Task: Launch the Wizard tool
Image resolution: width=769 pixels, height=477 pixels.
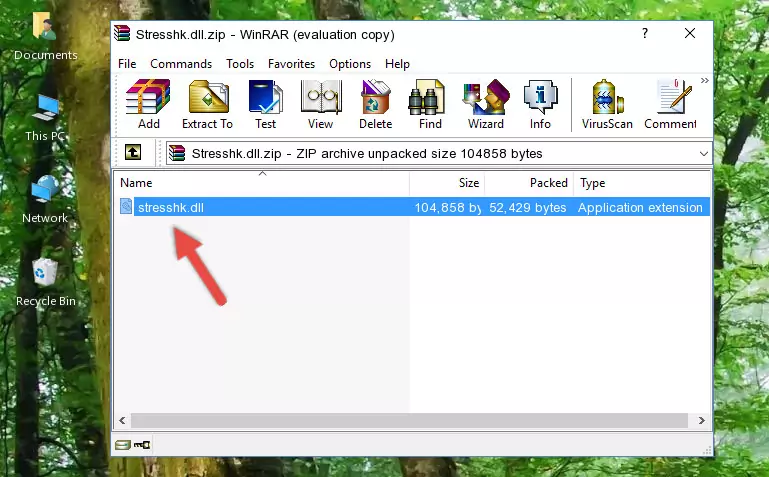Action: pyautogui.click(x=486, y=104)
